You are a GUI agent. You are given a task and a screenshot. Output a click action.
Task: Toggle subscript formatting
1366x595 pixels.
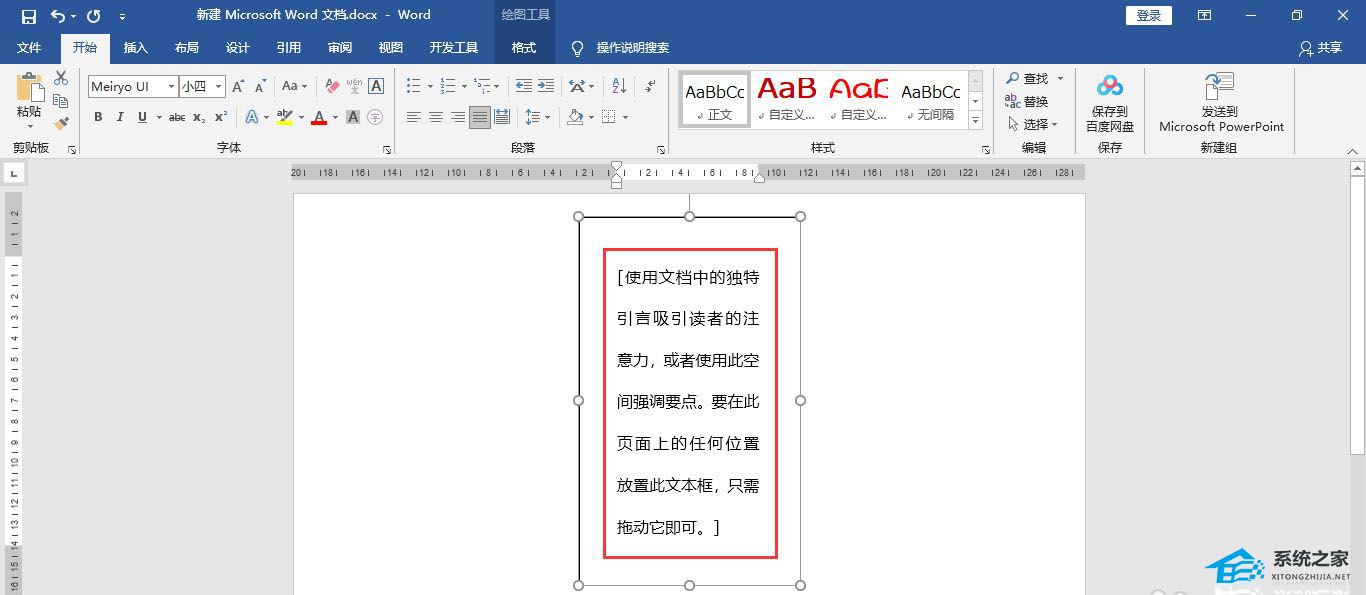(x=199, y=117)
